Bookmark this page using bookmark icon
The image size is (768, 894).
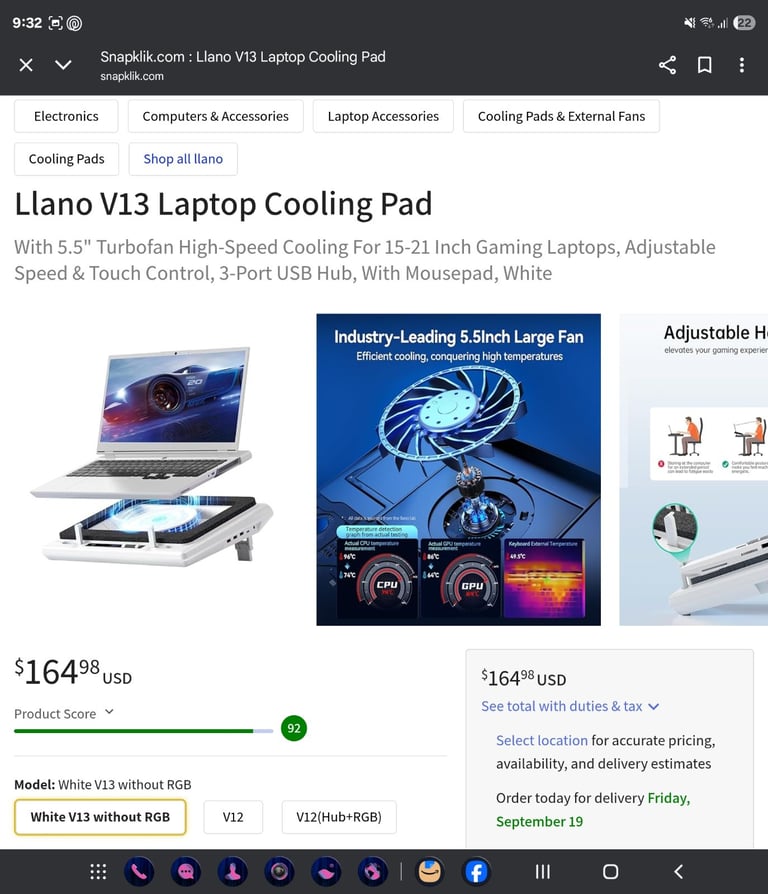coord(705,65)
